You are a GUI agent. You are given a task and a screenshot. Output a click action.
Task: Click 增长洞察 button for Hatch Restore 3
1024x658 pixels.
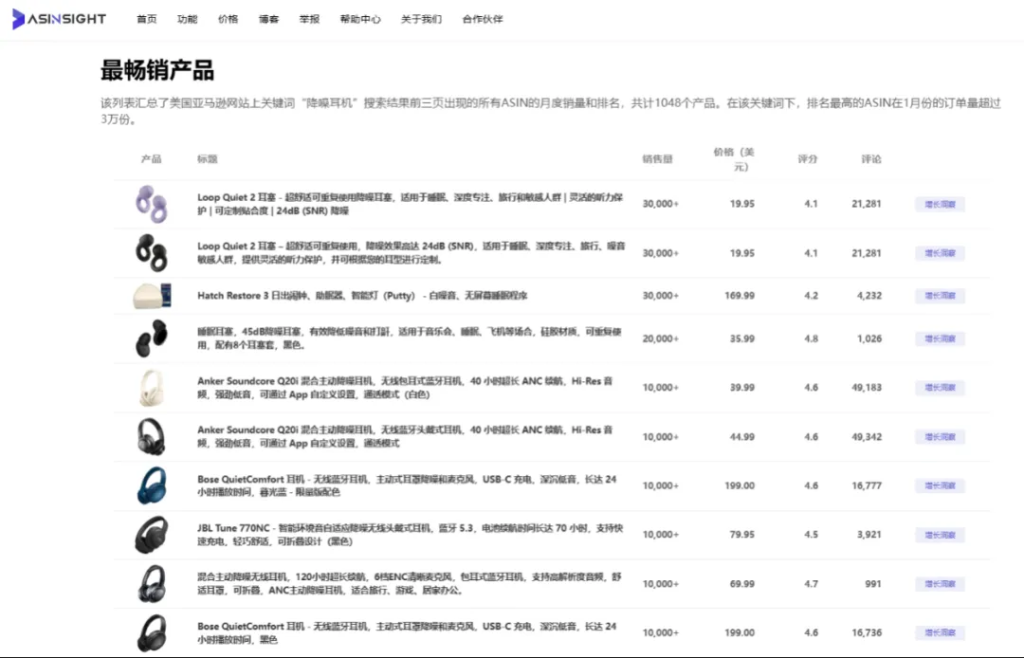tap(939, 296)
